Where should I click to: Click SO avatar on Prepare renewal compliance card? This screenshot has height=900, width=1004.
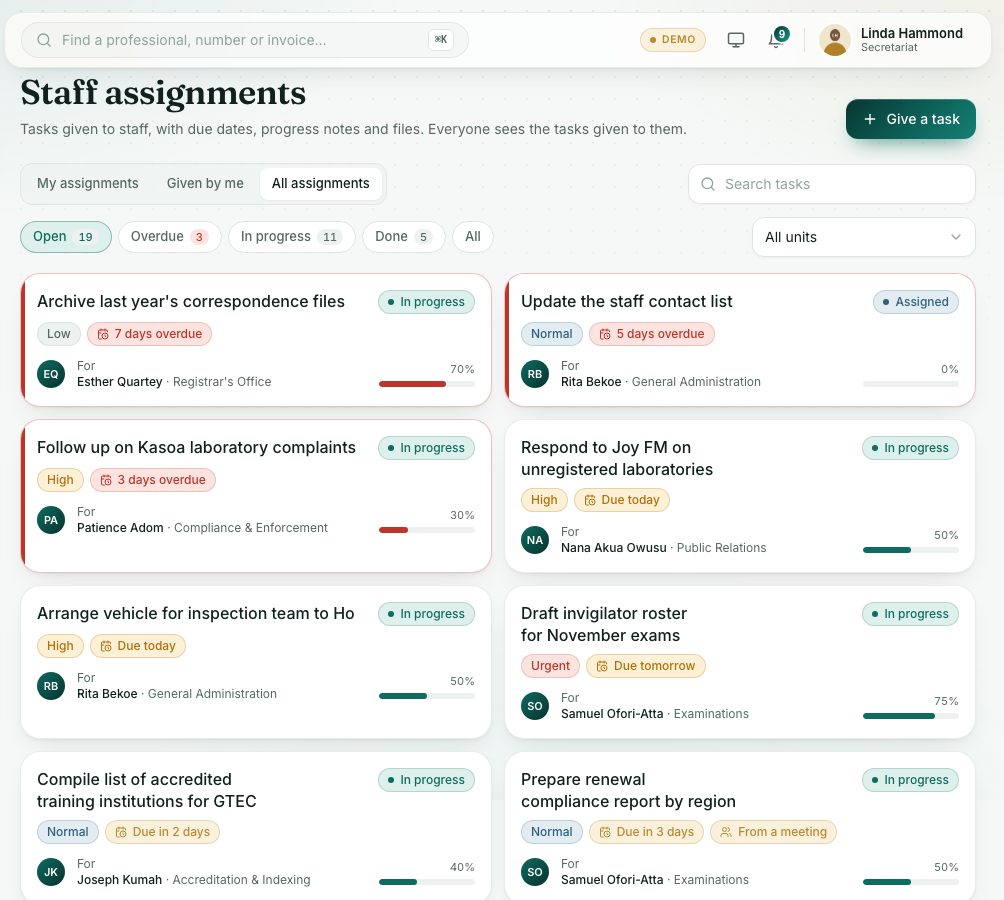click(x=535, y=872)
